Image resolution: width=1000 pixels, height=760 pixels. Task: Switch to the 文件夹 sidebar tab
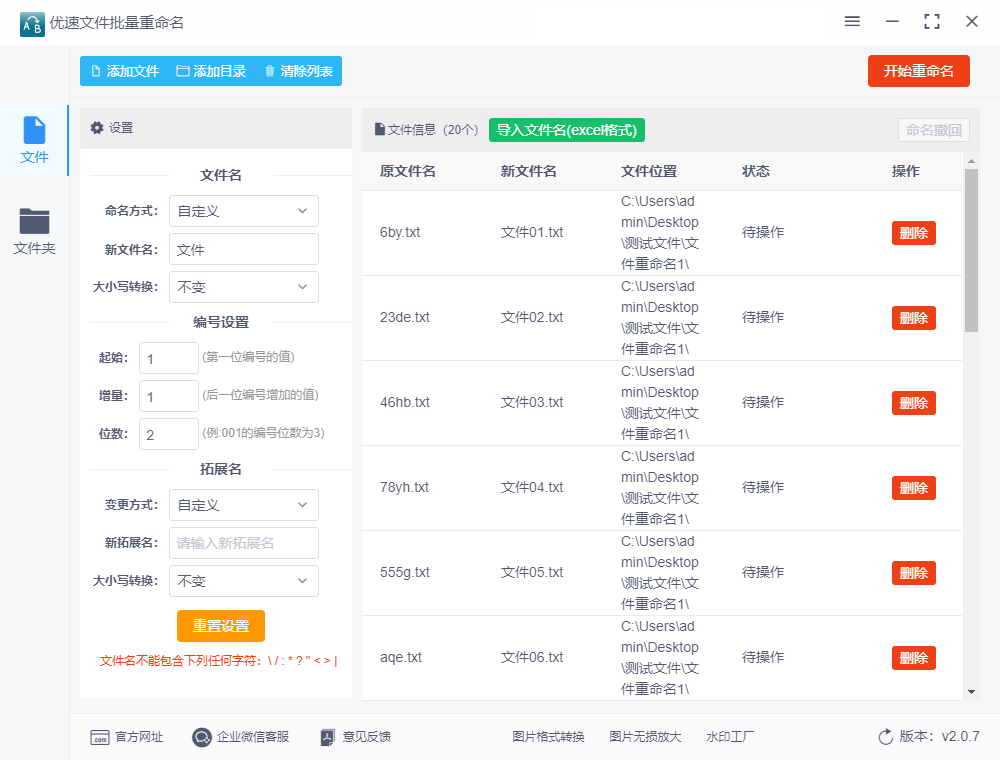click(34, 231)
